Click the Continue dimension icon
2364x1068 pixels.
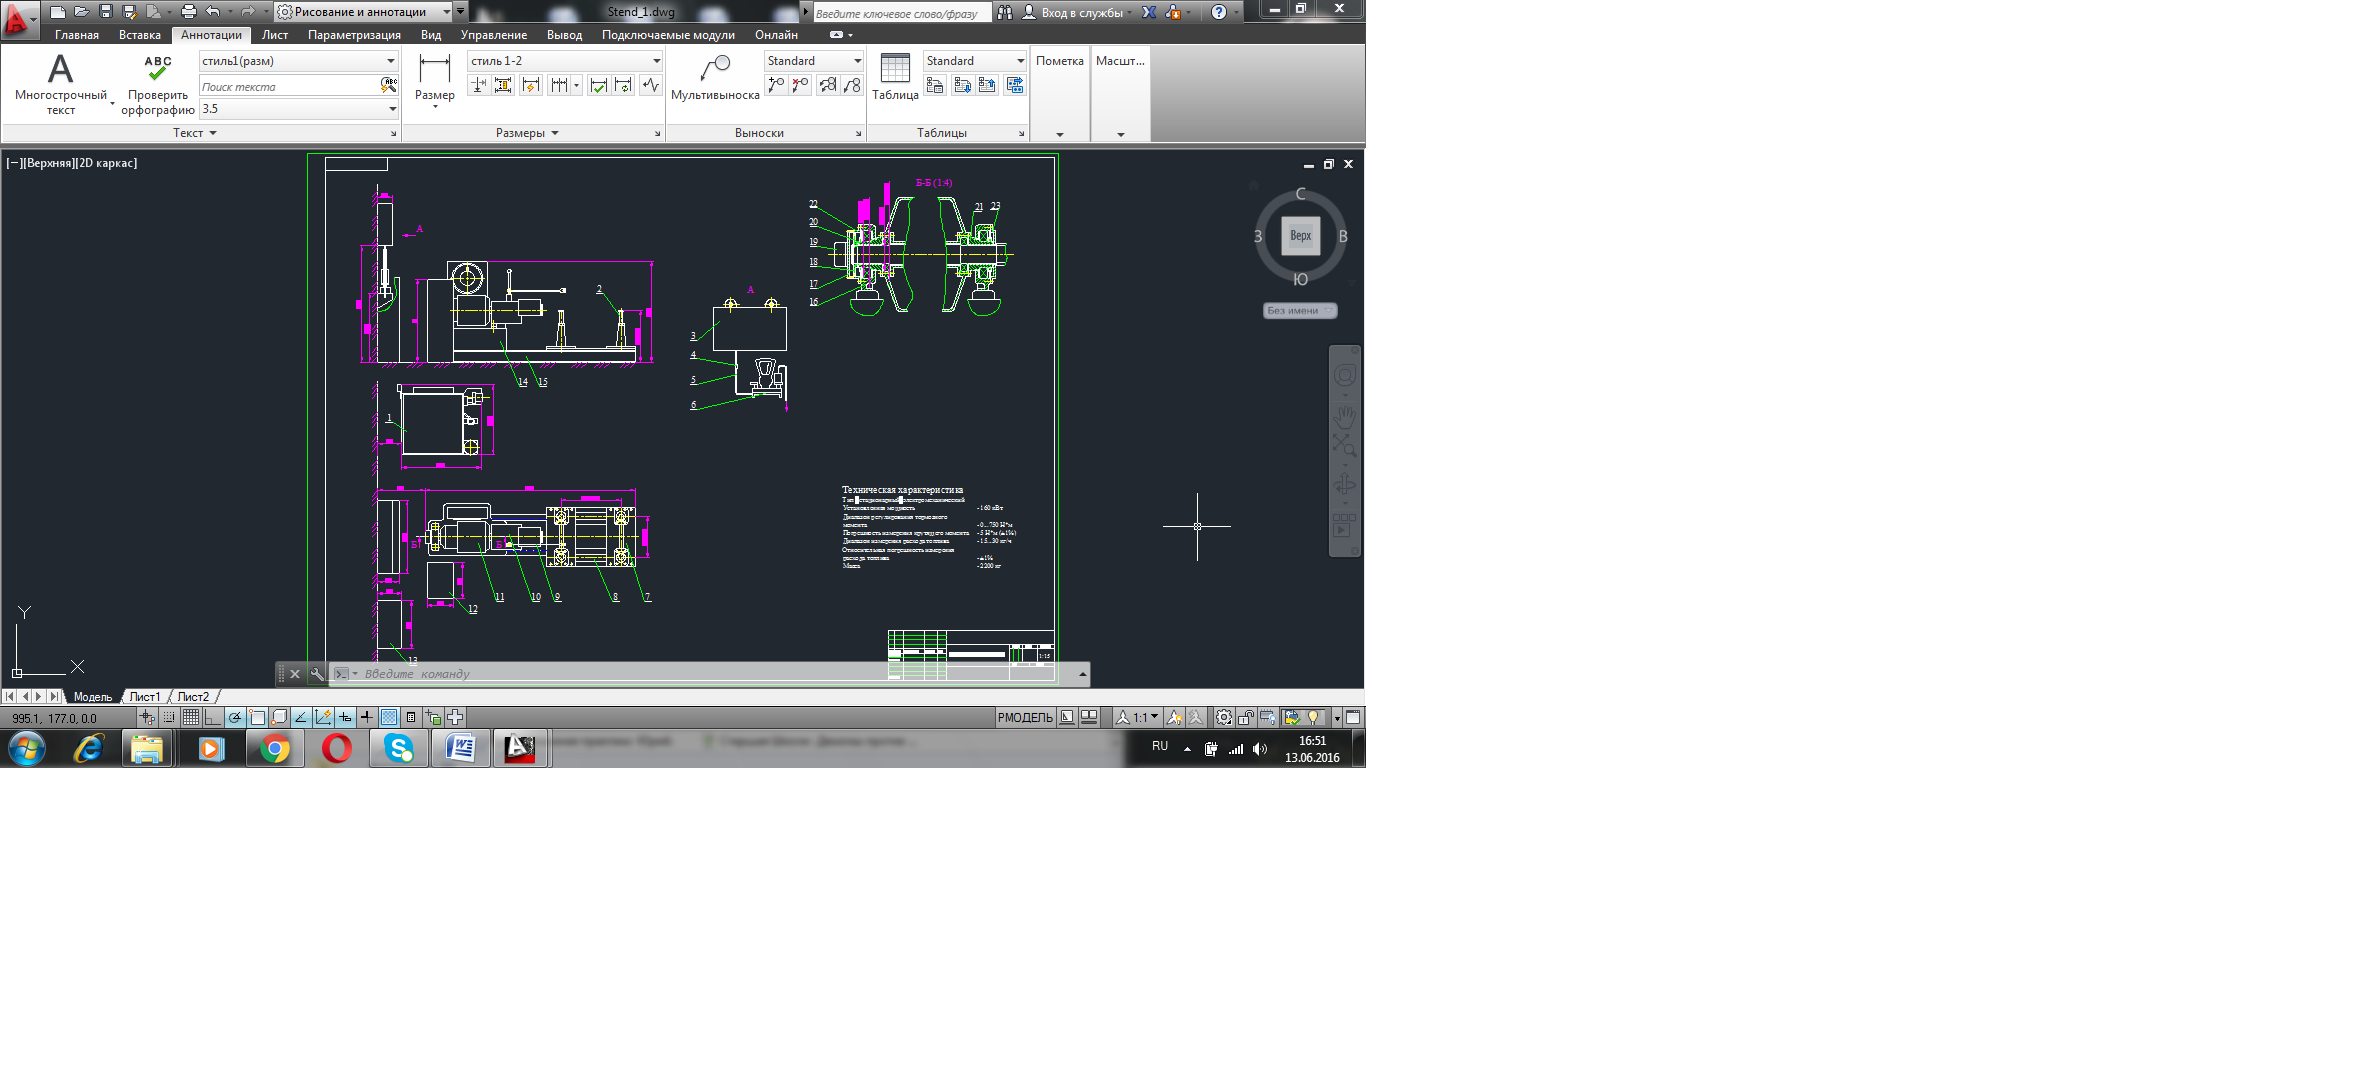[559, 86]
